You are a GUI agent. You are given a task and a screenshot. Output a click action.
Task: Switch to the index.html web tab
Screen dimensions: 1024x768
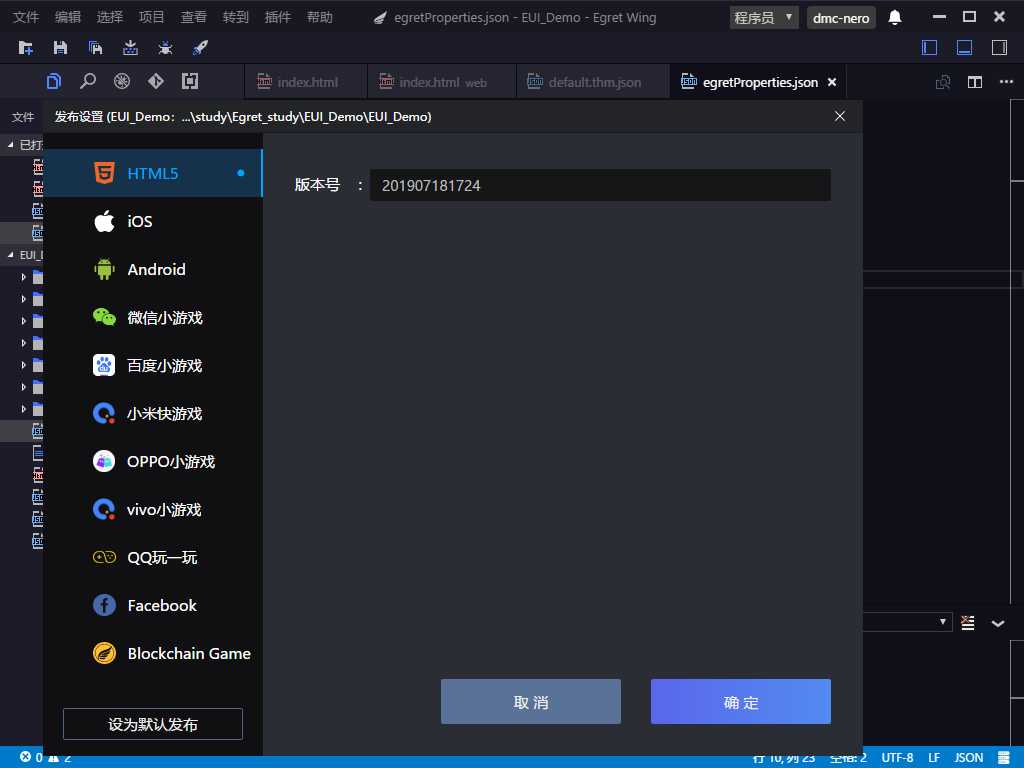point(442,82)
